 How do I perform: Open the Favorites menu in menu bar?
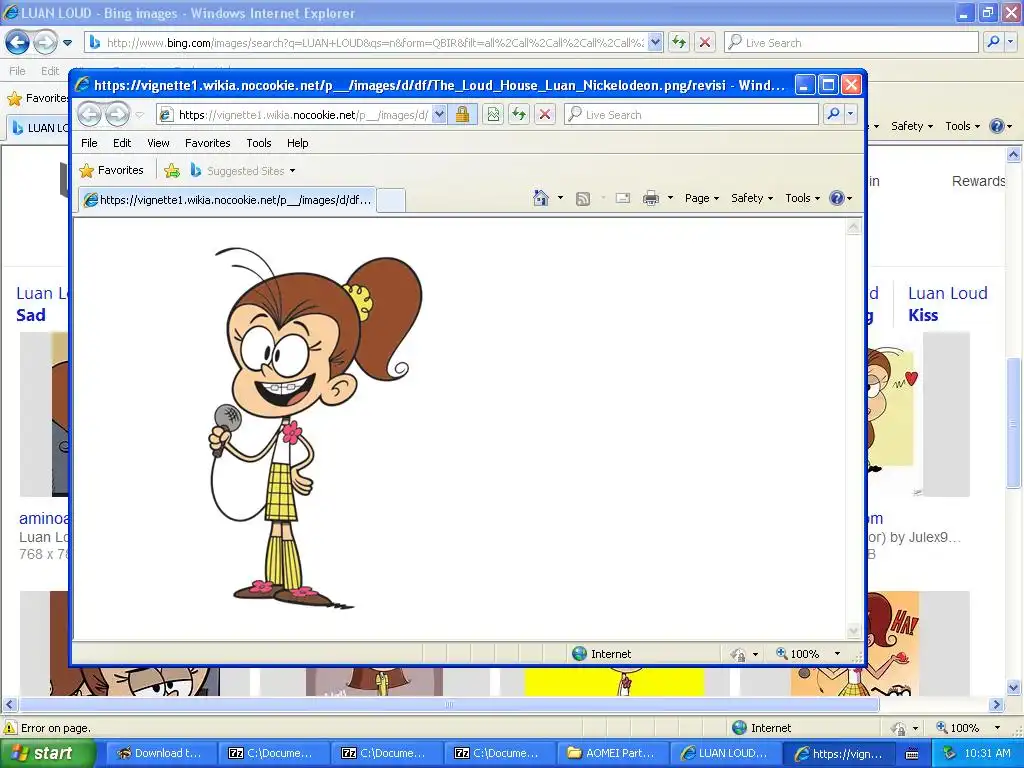tap(208, 143)
